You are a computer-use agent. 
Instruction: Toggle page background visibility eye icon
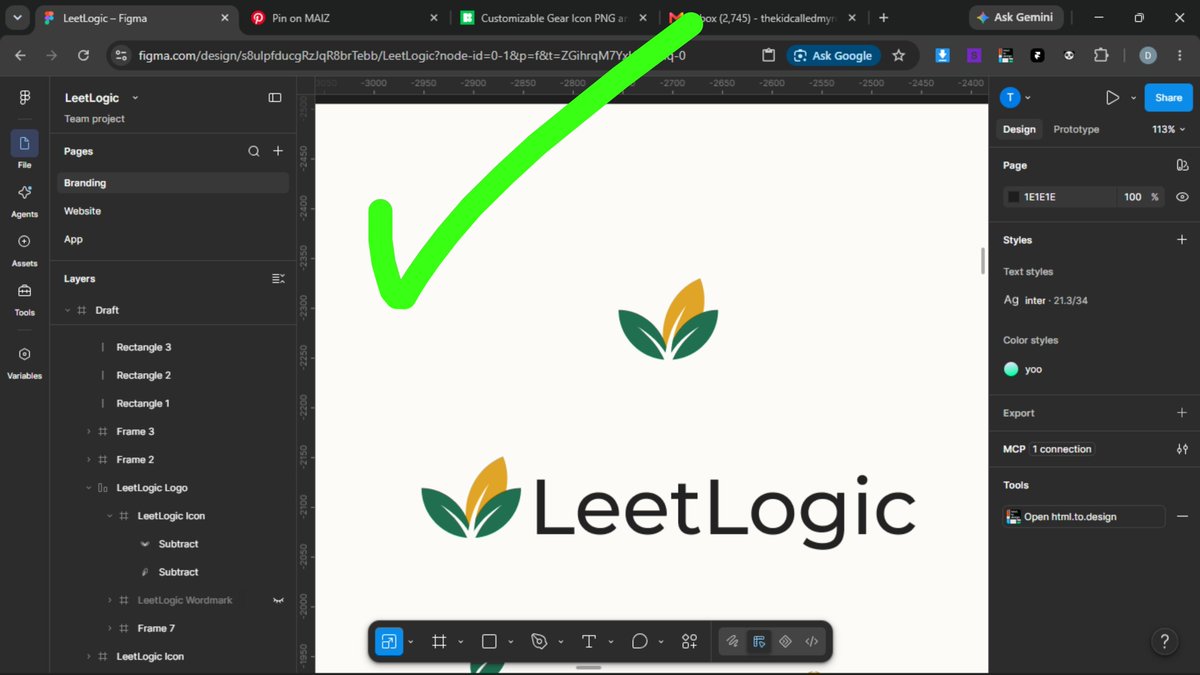[x=1182, y=197]
